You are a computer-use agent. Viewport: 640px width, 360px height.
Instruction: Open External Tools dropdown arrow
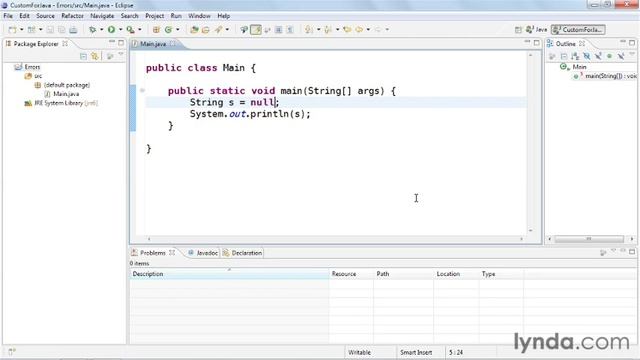139,30
